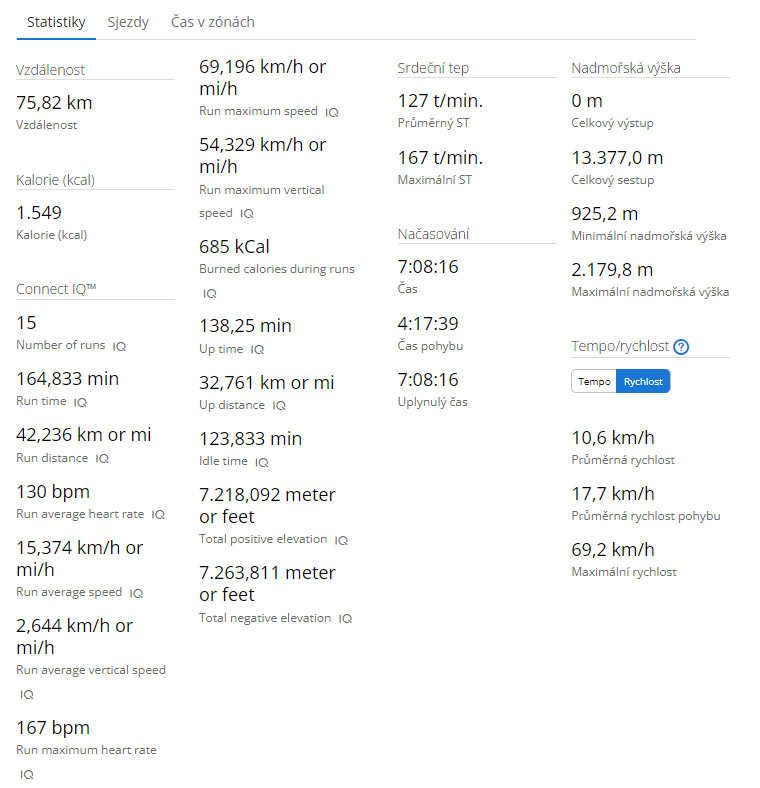760x788 pixels.
Task: Click IQ icon beside Run distance
Action: click(102, 459)
